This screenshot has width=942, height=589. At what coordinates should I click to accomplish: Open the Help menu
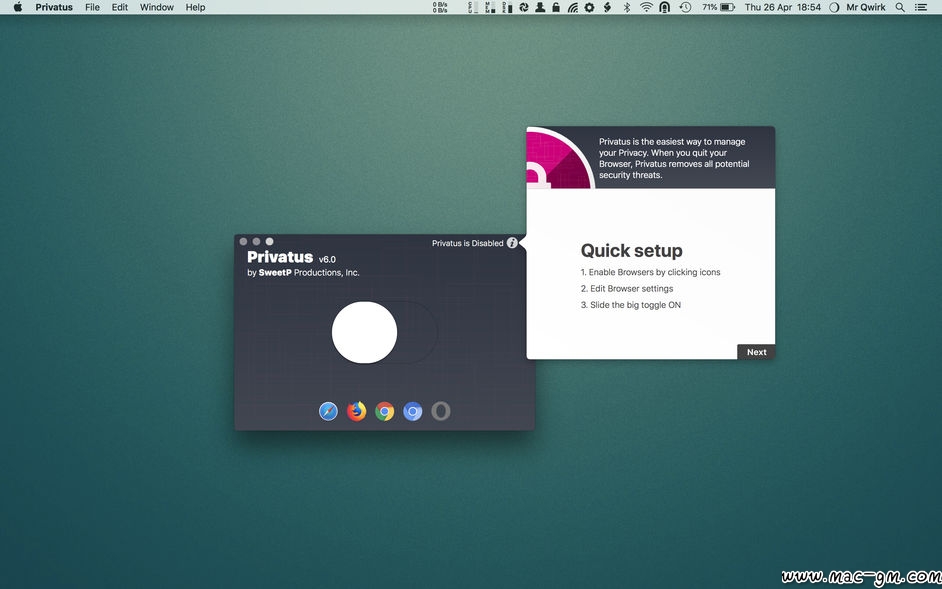click(x=195, y=7)
